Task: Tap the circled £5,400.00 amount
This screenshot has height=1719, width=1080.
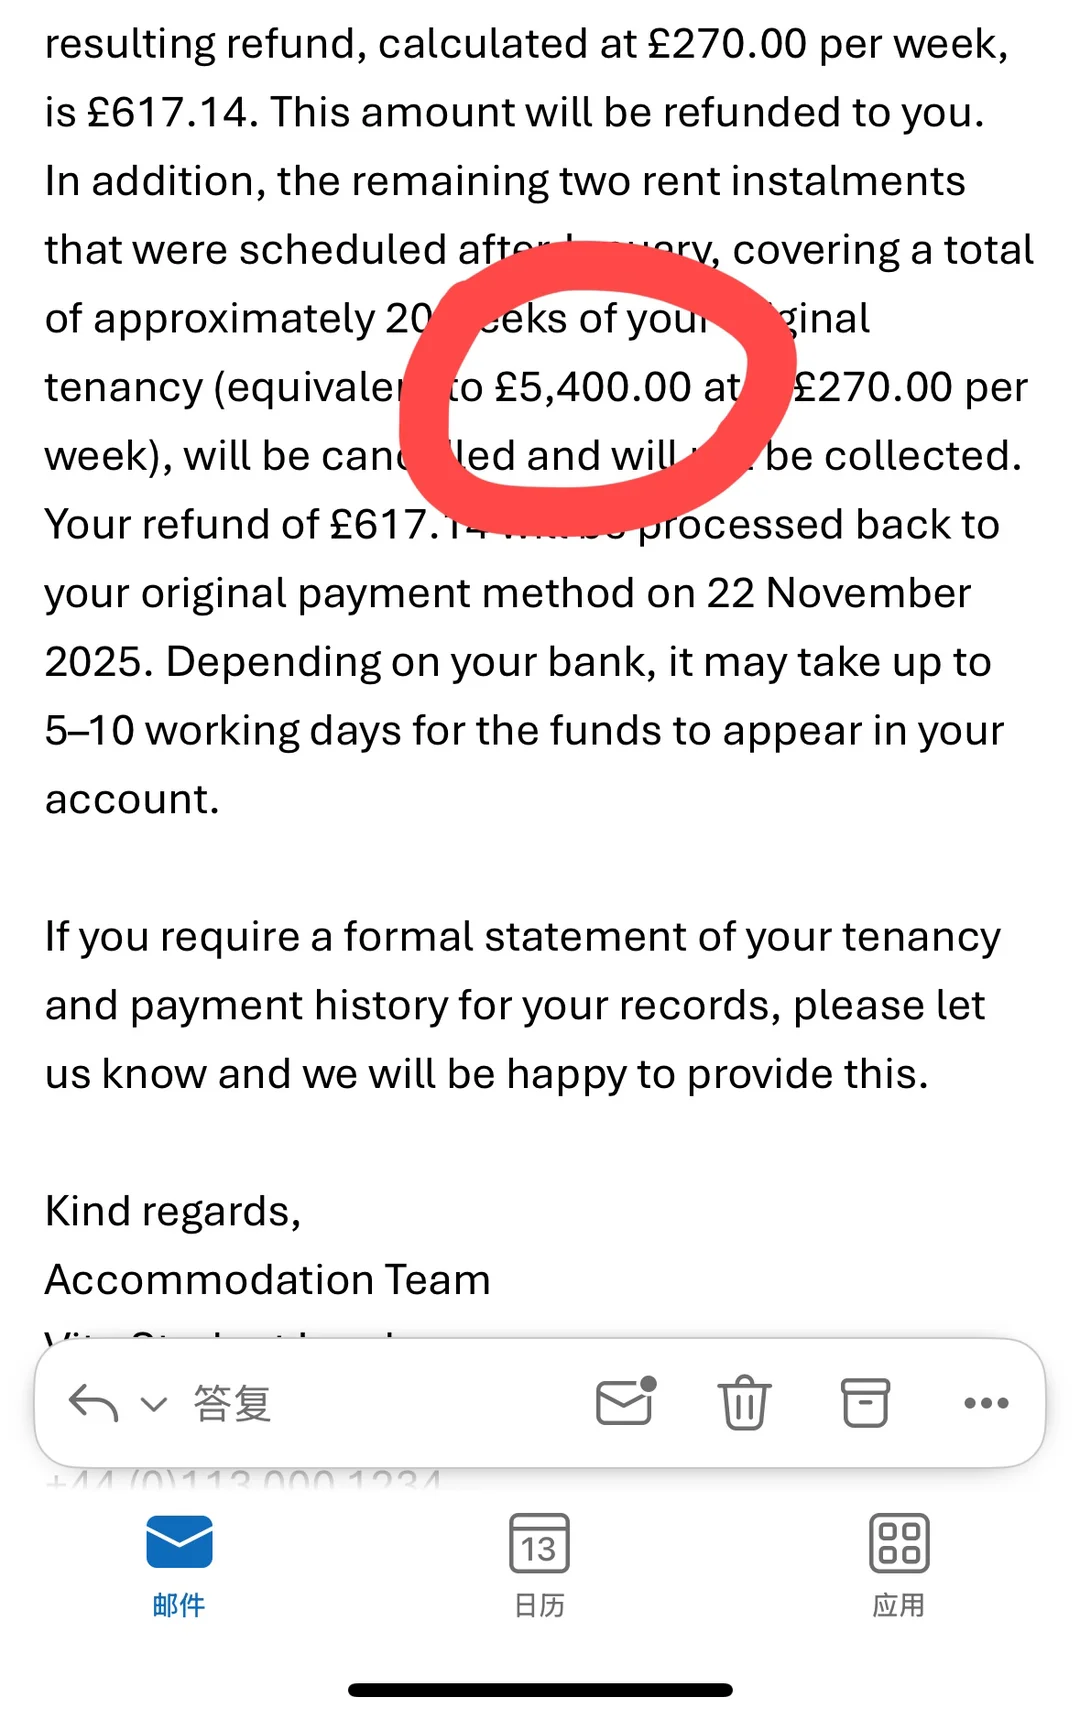Action: (x=593, y=388)
